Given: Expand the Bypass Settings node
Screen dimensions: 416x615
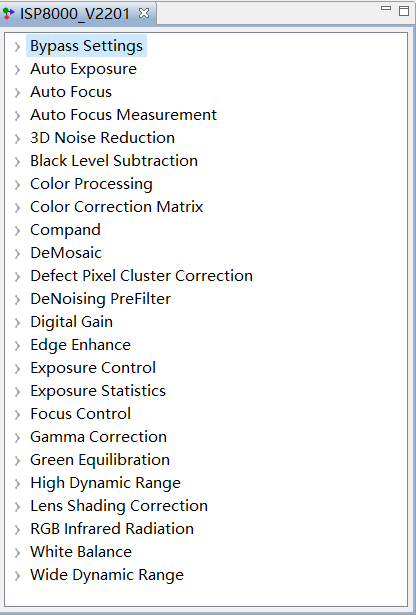Looking at the screenshot, I should click(17, 47).
